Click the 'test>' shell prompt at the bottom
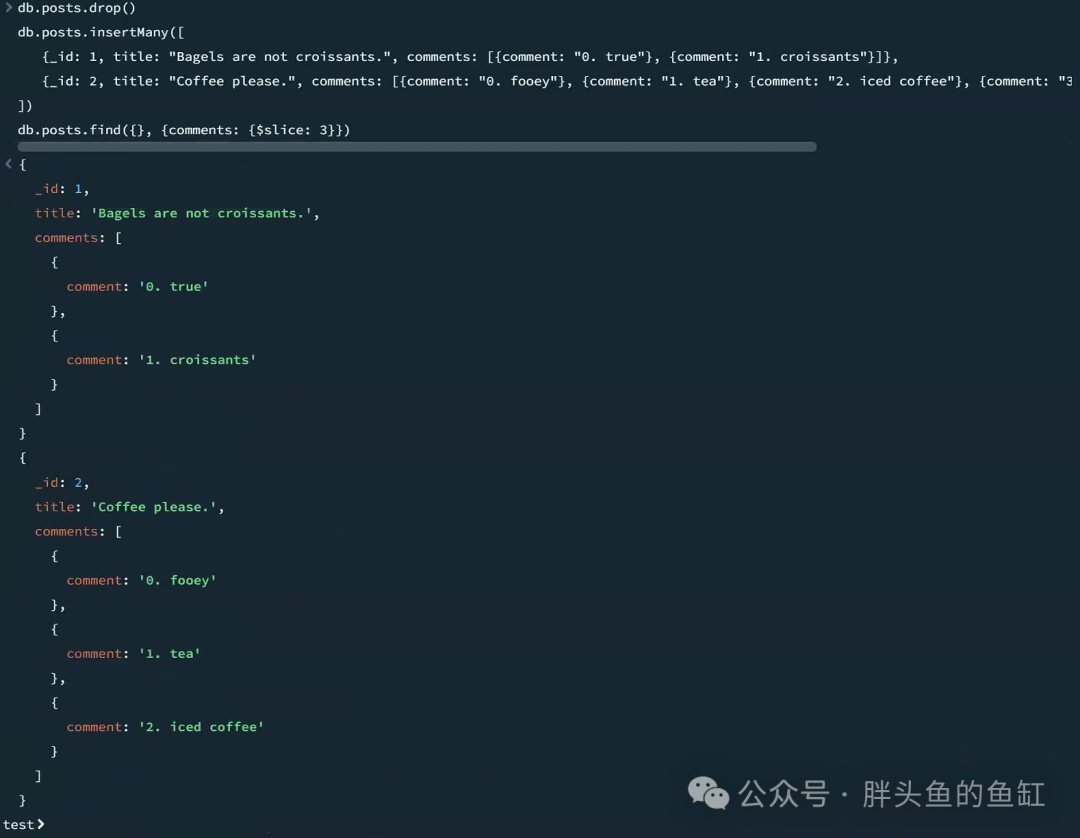Viewport: 1080px width, 838px height. pyautogui.click(x=23, y=824)
